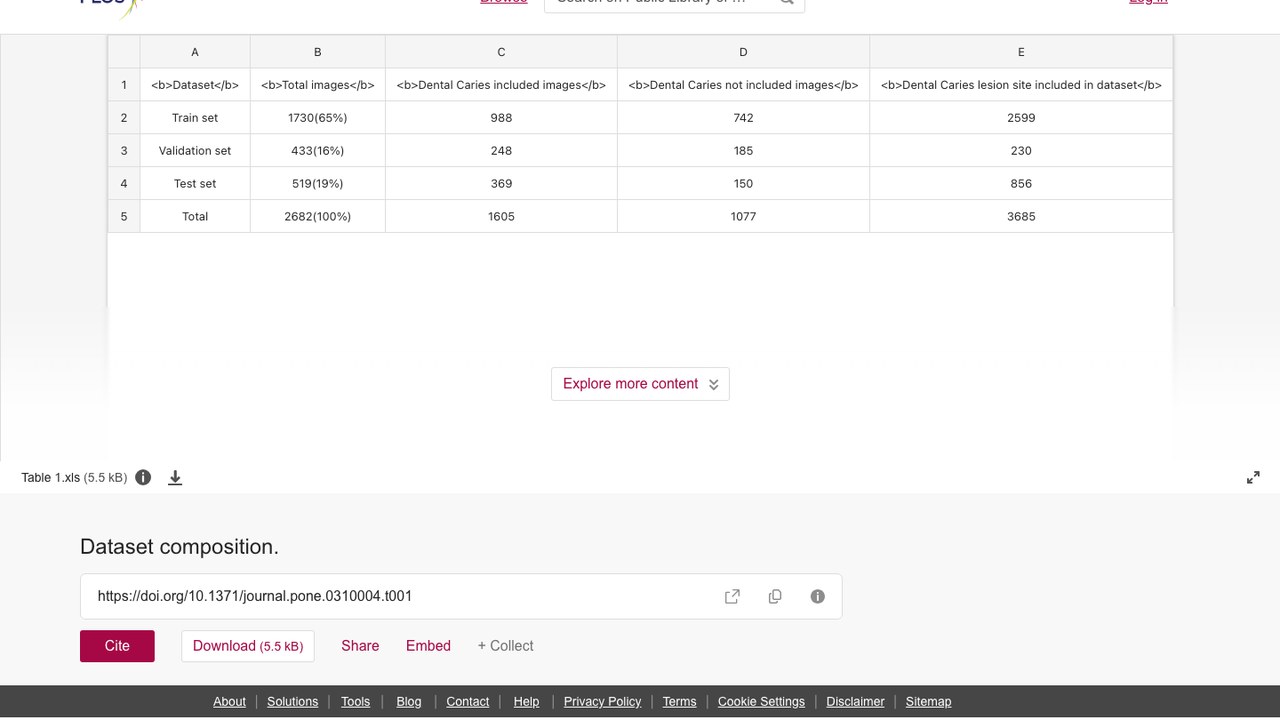
Task: Click the cell with value 742
Action: tap(743, 118)
